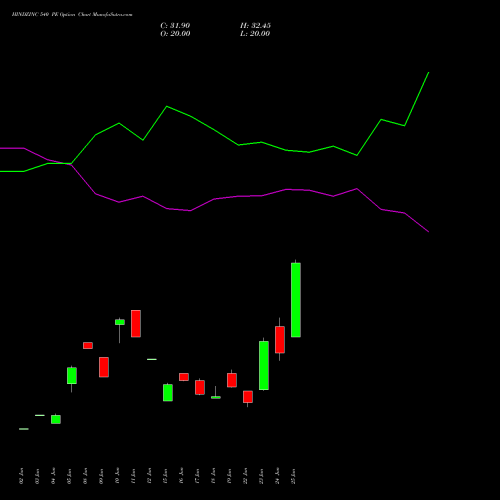Select the low value L: 20.00
The width and height of the screenshot is (500, 500).
click(x=255, y=34)
